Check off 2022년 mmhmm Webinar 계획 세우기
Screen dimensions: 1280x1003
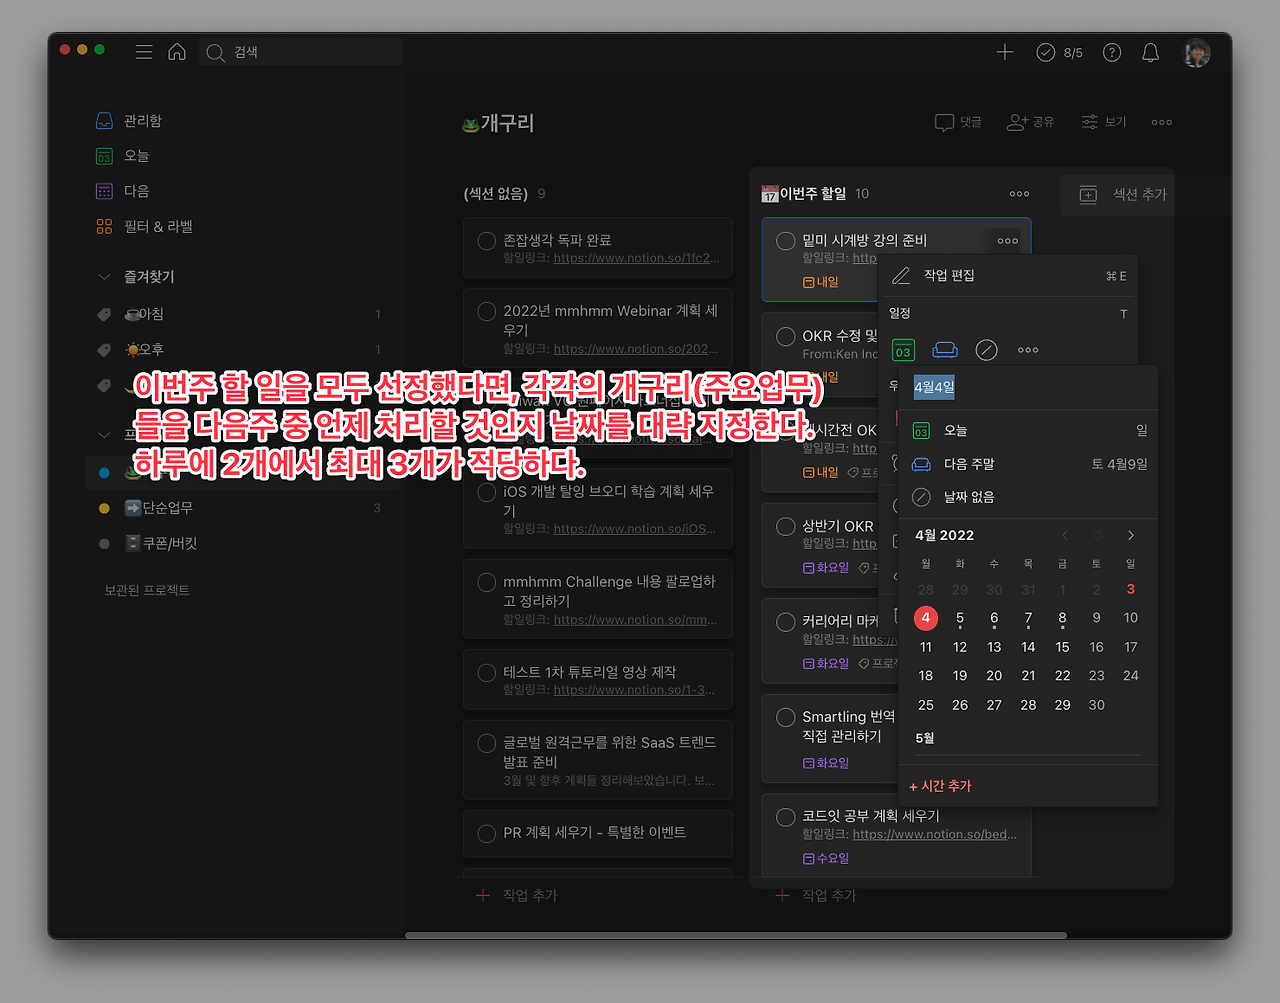click(x=487, y=312)
